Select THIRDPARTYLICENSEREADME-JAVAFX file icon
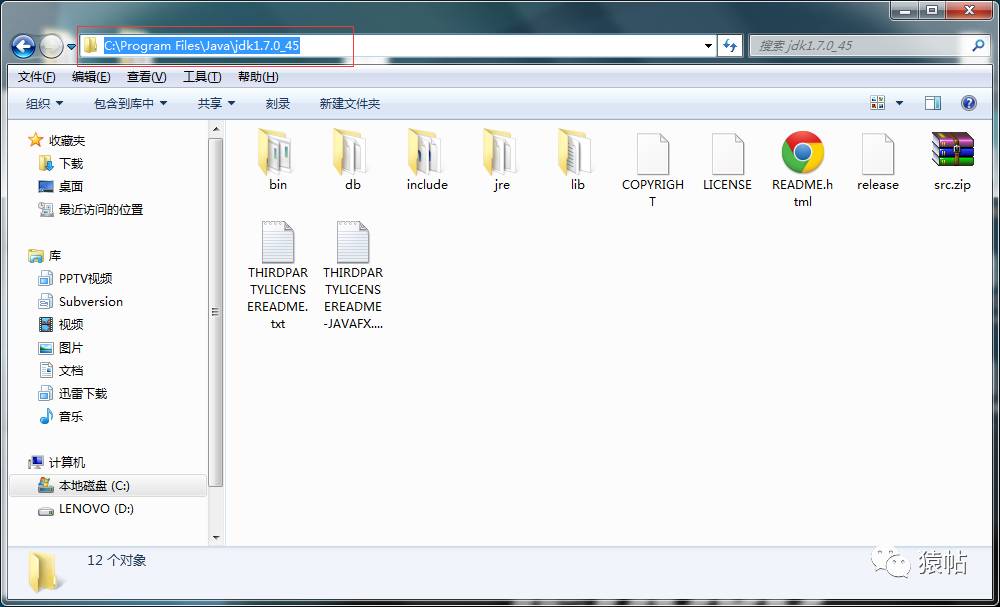The width and height of the screenshot is (1000, 607). (353, 242)
